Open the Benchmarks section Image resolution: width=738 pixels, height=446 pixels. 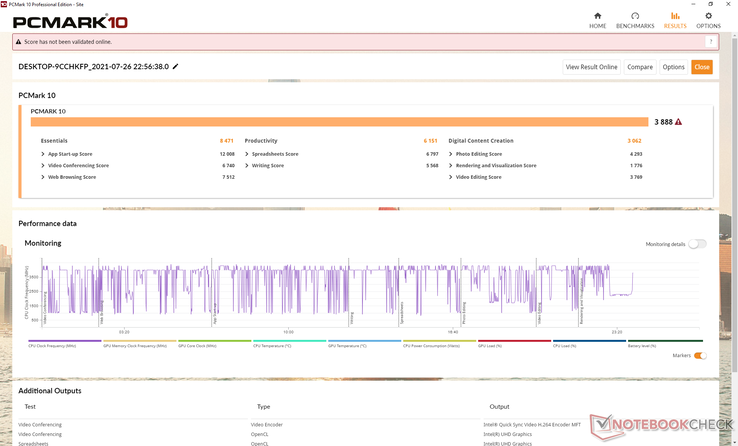coord(635,21)
